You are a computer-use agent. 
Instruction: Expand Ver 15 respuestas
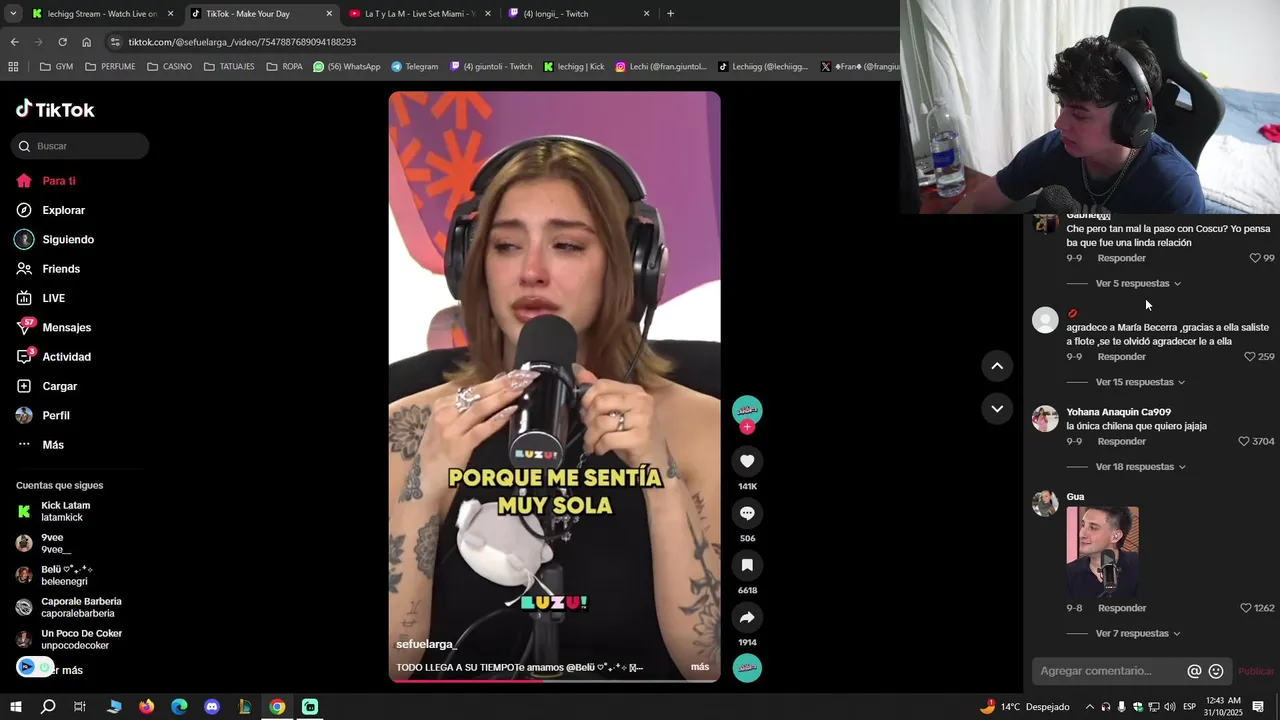tap(1140, 382)
